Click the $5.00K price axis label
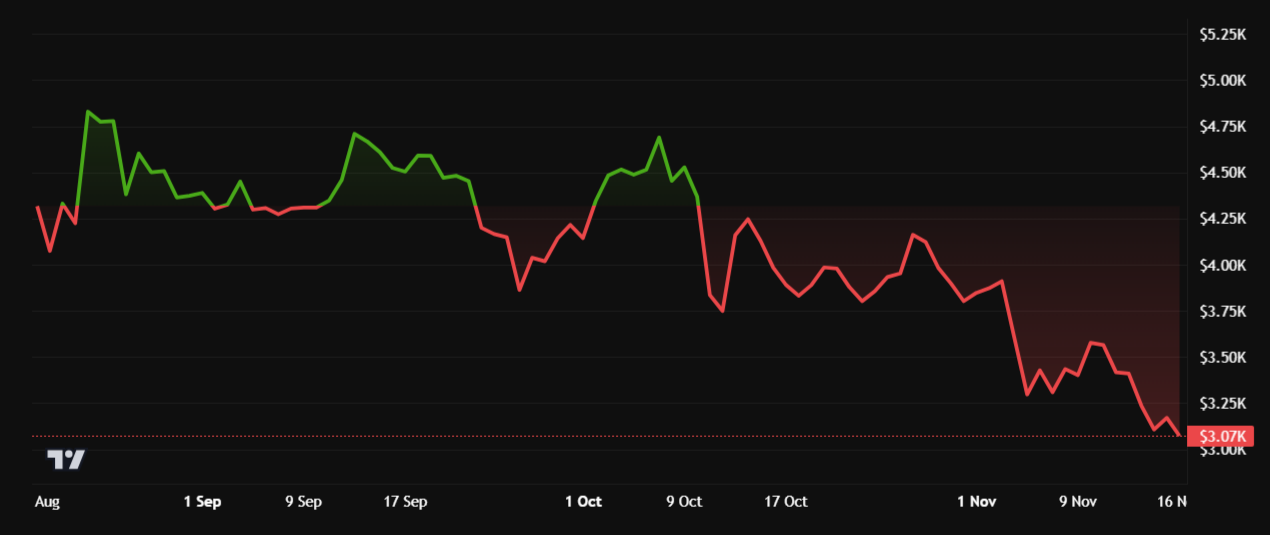The width and height of the screenshot is (1270, 535). point(1223,80)
